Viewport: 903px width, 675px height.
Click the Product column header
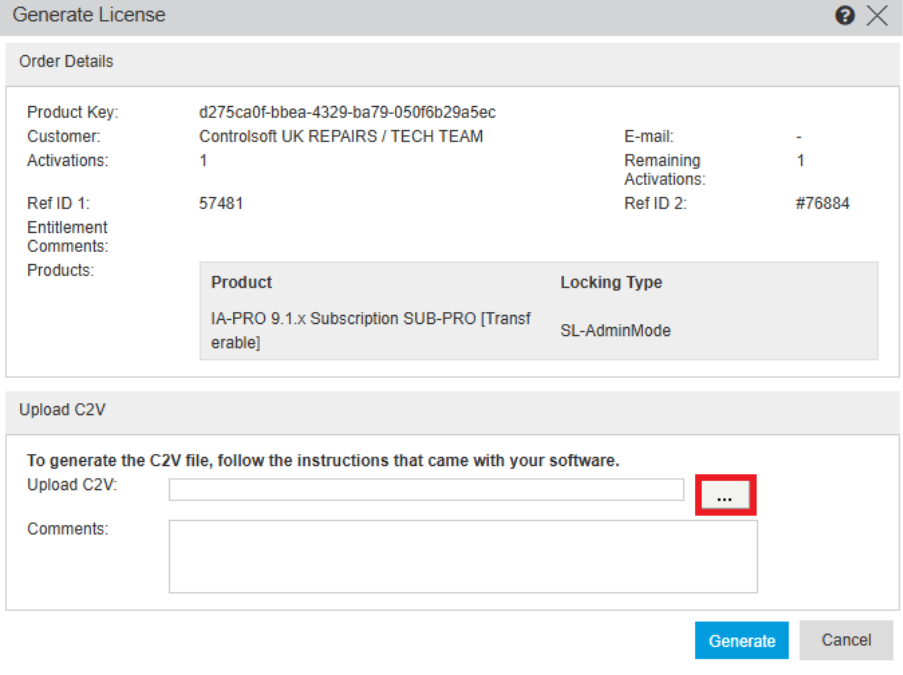coord(241,282)
